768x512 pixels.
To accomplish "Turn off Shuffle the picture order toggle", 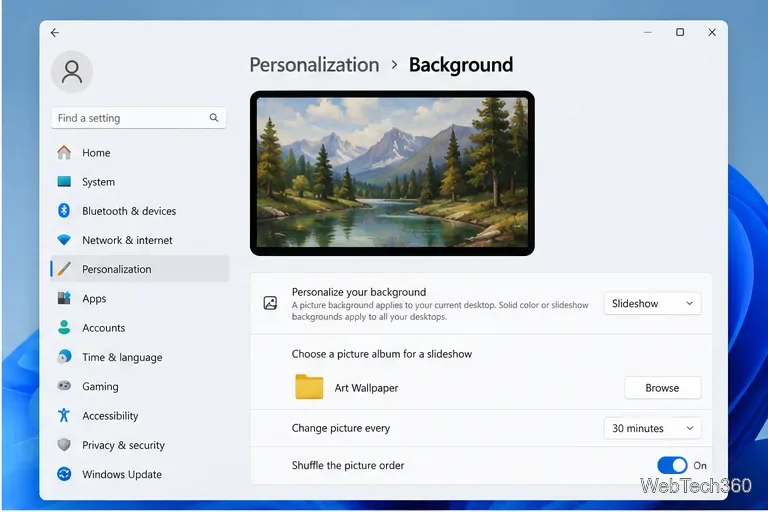I will [x=672, y=465].
